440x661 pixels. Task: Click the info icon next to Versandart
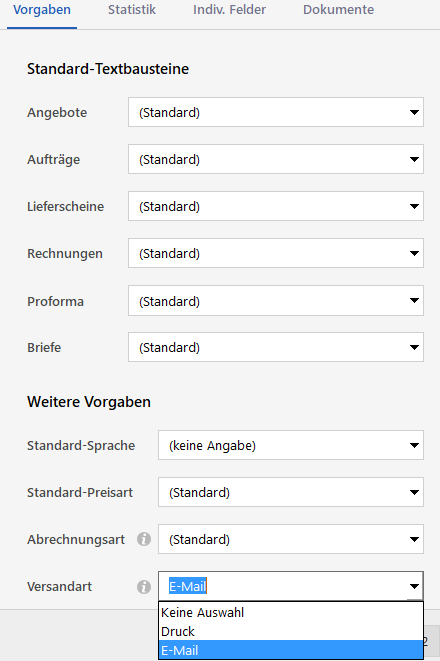pos(144,586)
